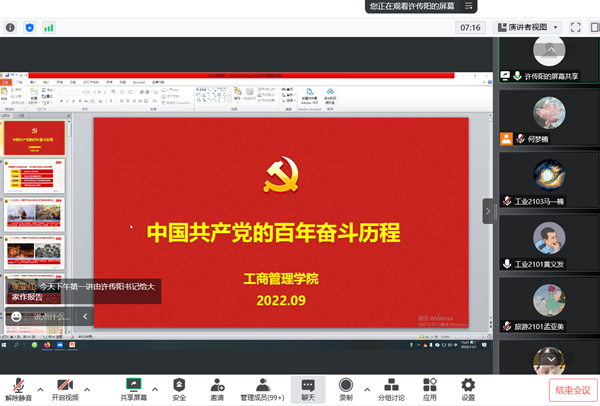This screenshot has height=406, width=600.
Task: Select first slide thumbnail in PowerPoint
Action: pyautogui.click(x=34, y=138)
